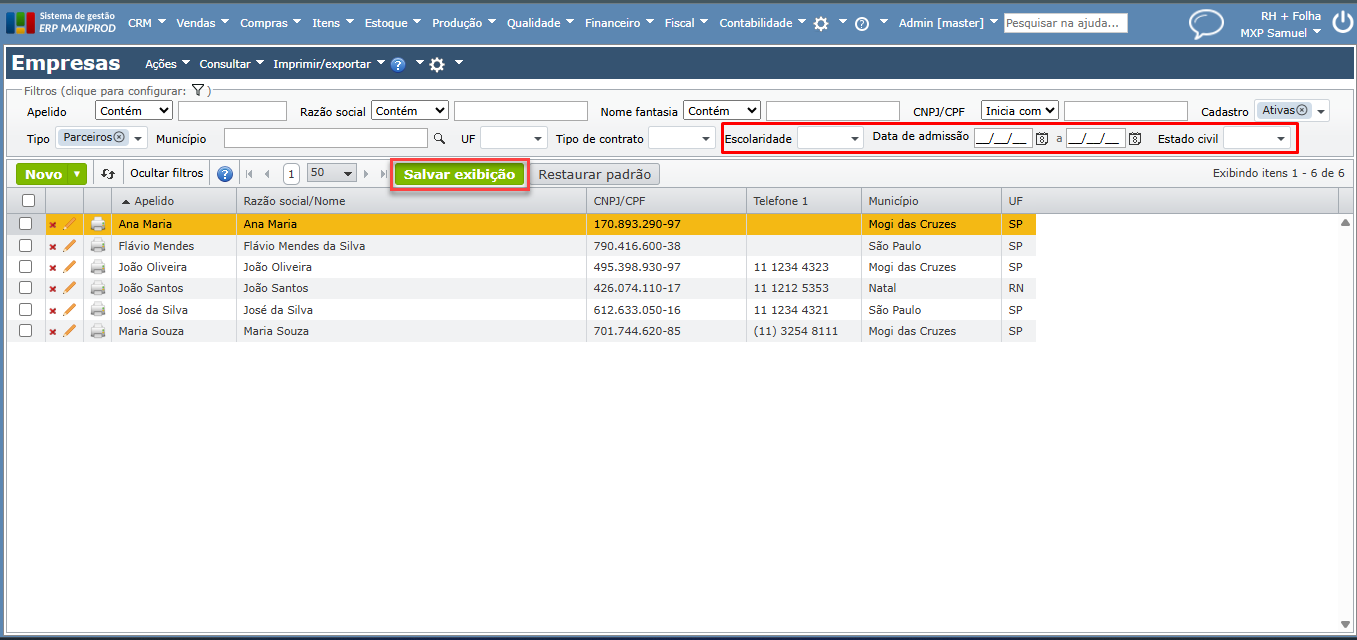Delete the Ana Maria row
This screenshot has width=1357, height=640.
click(53, 225)
